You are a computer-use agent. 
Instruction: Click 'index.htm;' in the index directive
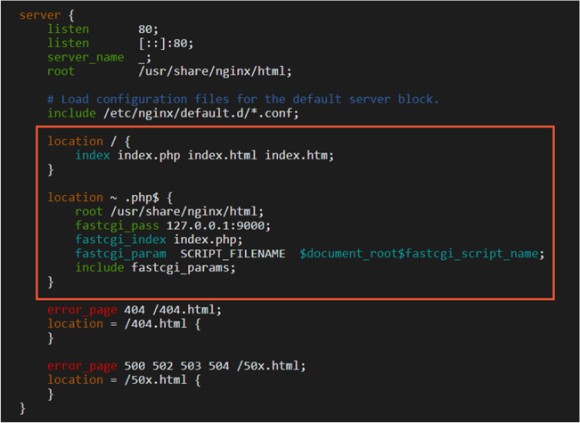299,155
